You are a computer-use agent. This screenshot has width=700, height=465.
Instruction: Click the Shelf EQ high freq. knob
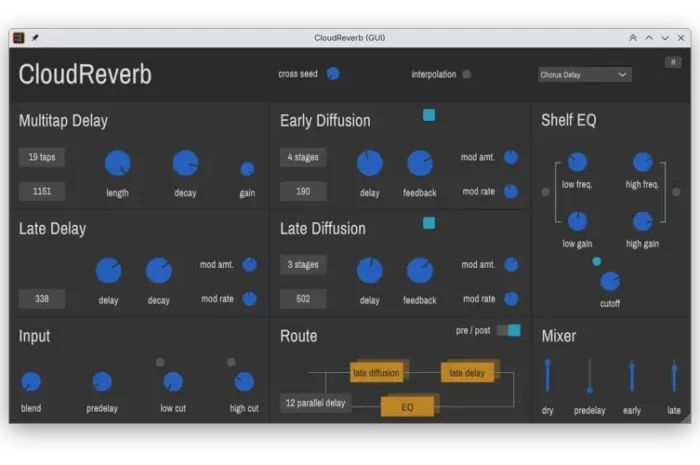point(642,162)
